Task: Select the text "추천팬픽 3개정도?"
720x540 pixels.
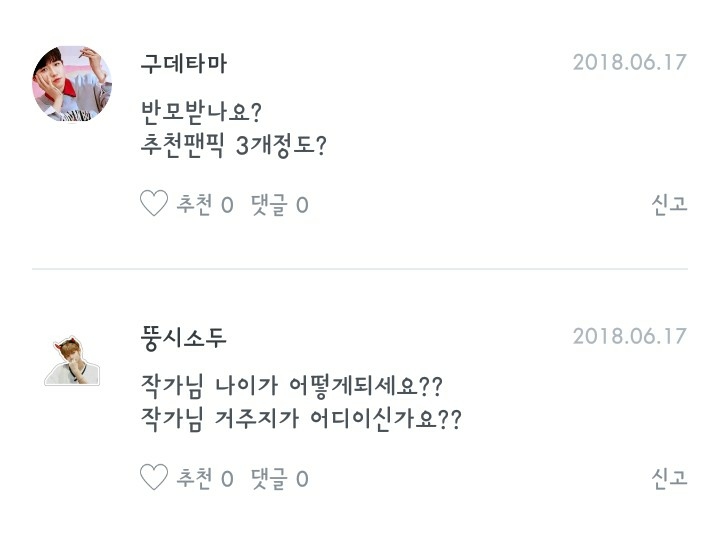Action: coord(235,145)
